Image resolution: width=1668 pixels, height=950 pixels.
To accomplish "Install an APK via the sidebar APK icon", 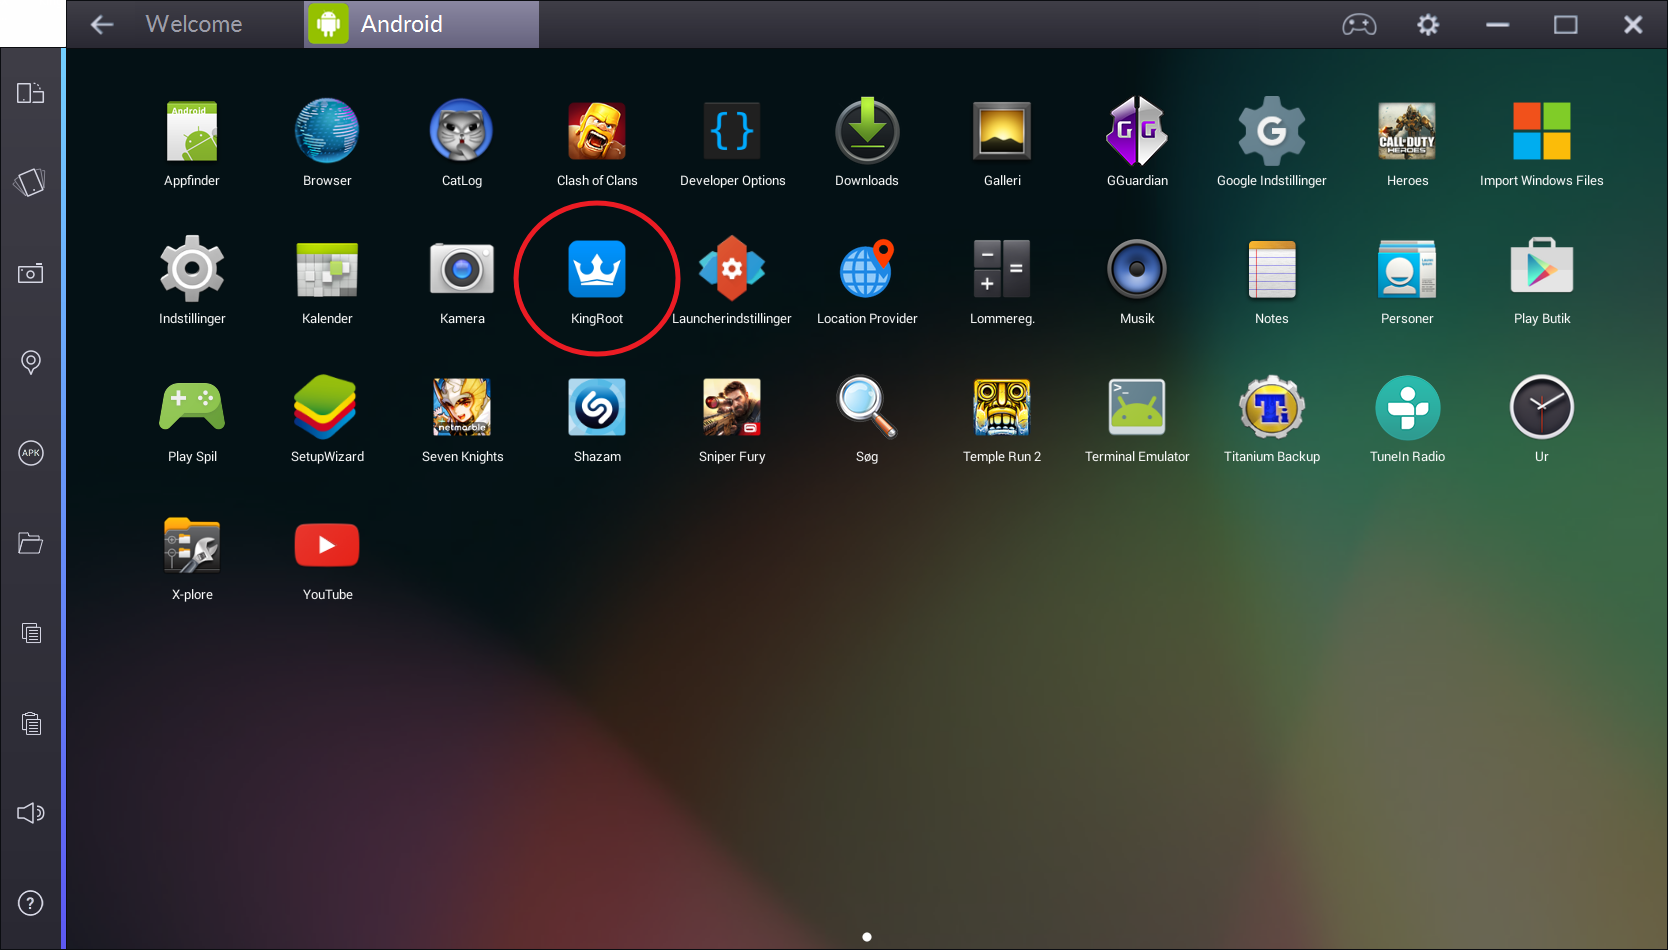I will (31, 453).
